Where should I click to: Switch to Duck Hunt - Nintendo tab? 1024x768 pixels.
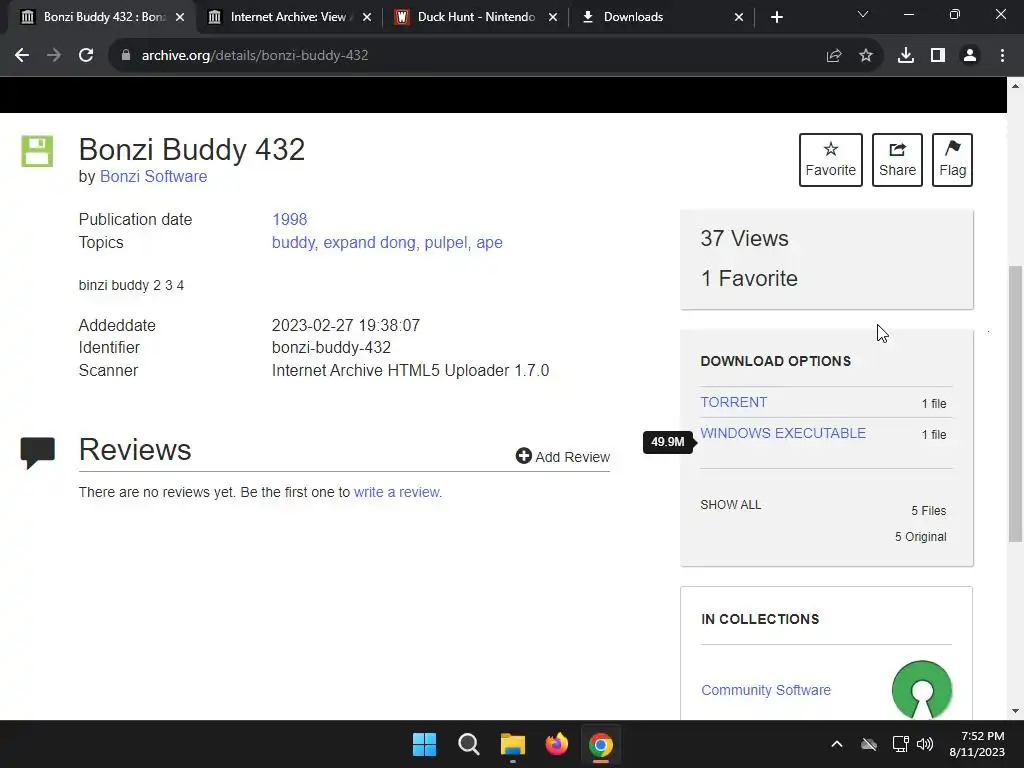click(x=477, y=17)
